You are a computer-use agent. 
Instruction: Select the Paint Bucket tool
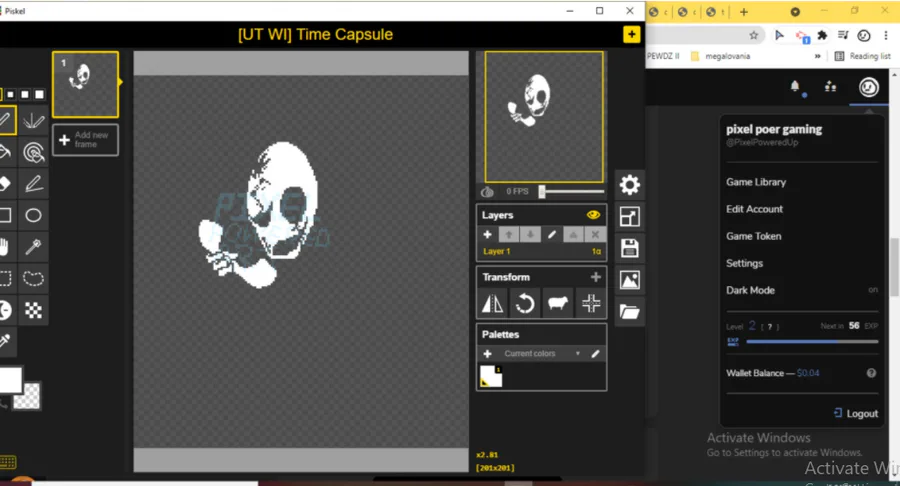pos(5,152)
